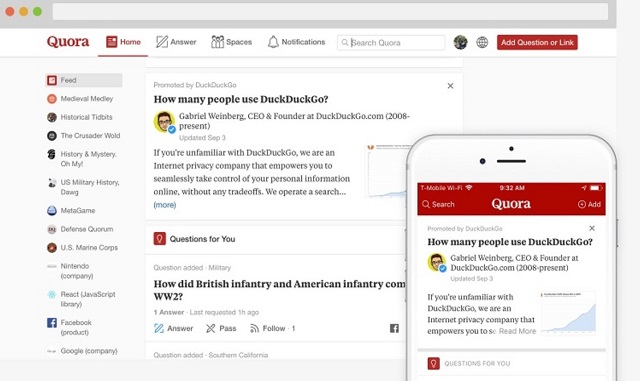
Task: Click Add Question or Link button
Action: [537, 42]
